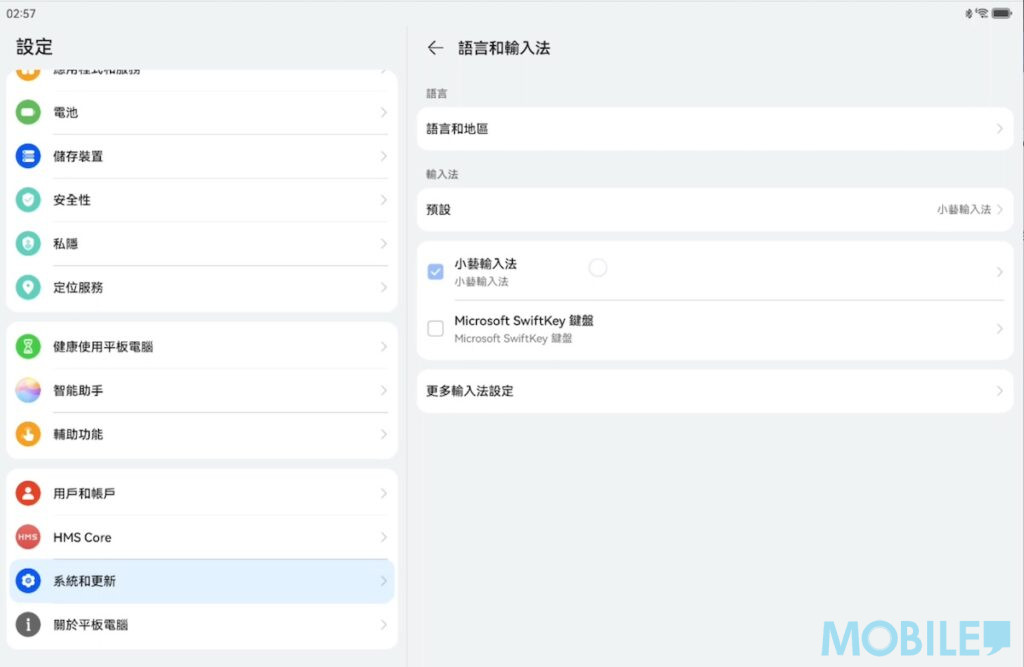Tap the accessibility (輔助功能) hand icon
The width and height of the screenshot is (1024, 667).
click(28, 434)
